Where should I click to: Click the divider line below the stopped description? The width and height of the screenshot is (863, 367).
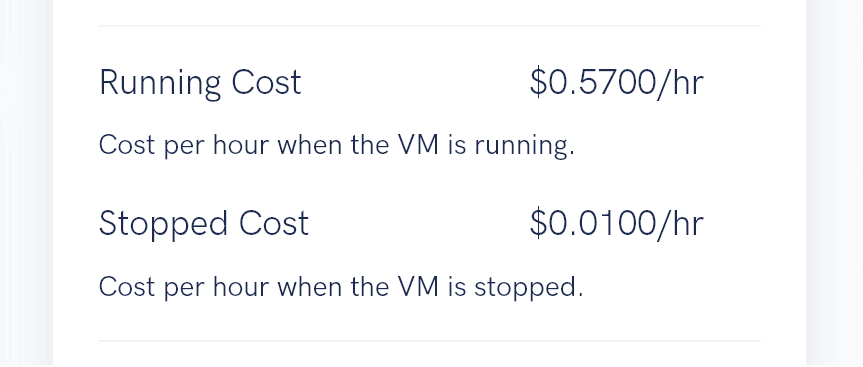[x=429, y=341]
